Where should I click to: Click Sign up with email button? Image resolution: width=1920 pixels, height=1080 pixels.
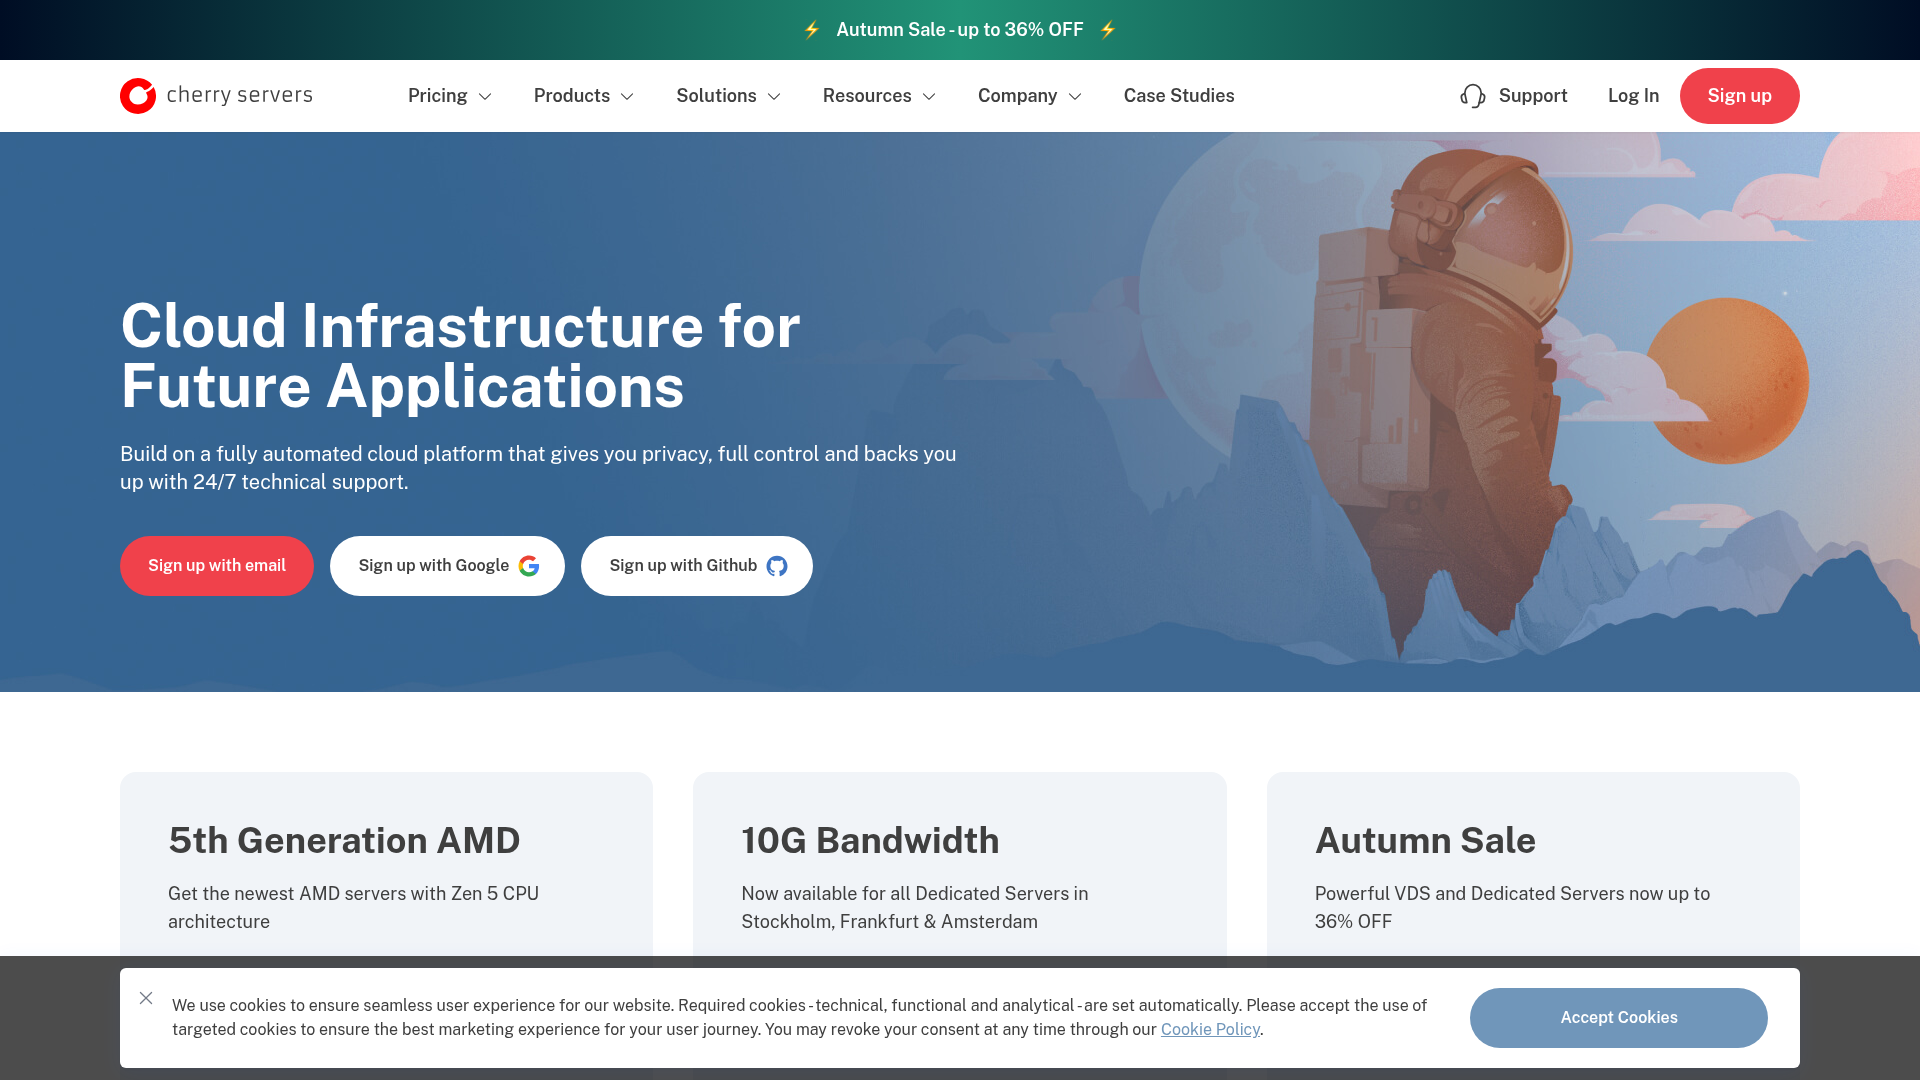(217, 566)
